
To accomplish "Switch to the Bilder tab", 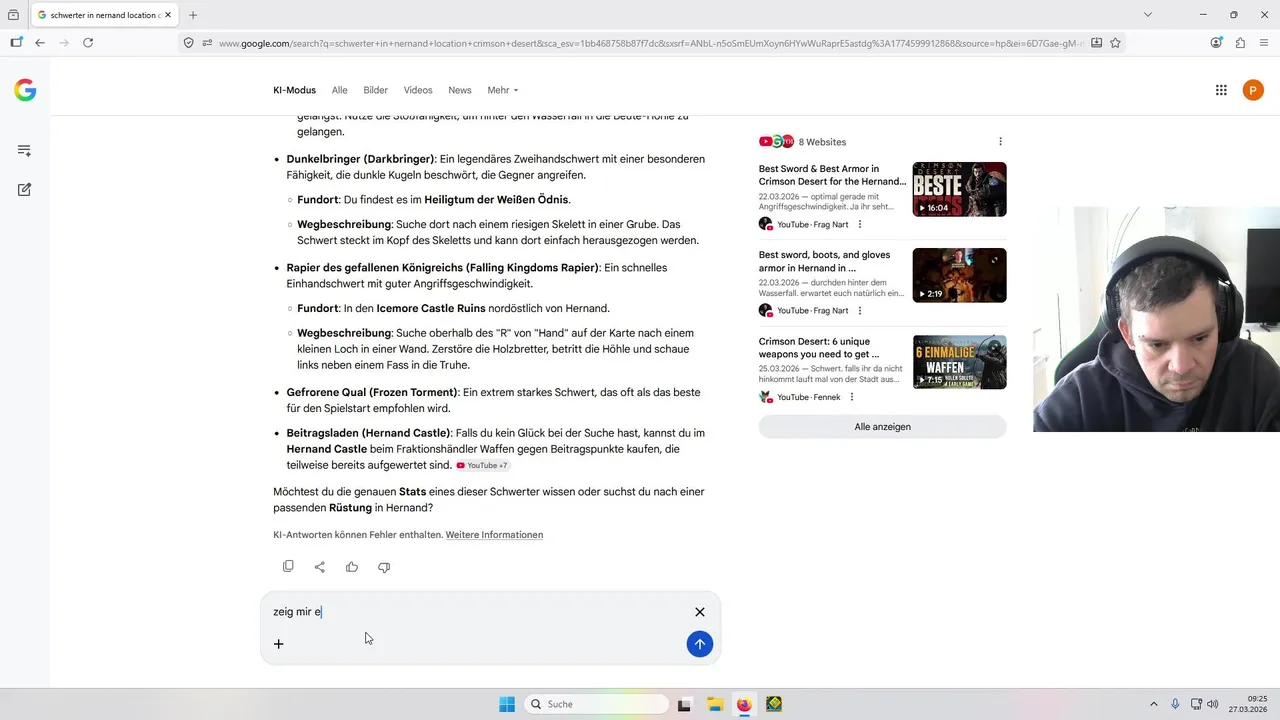I will (376, 90).
